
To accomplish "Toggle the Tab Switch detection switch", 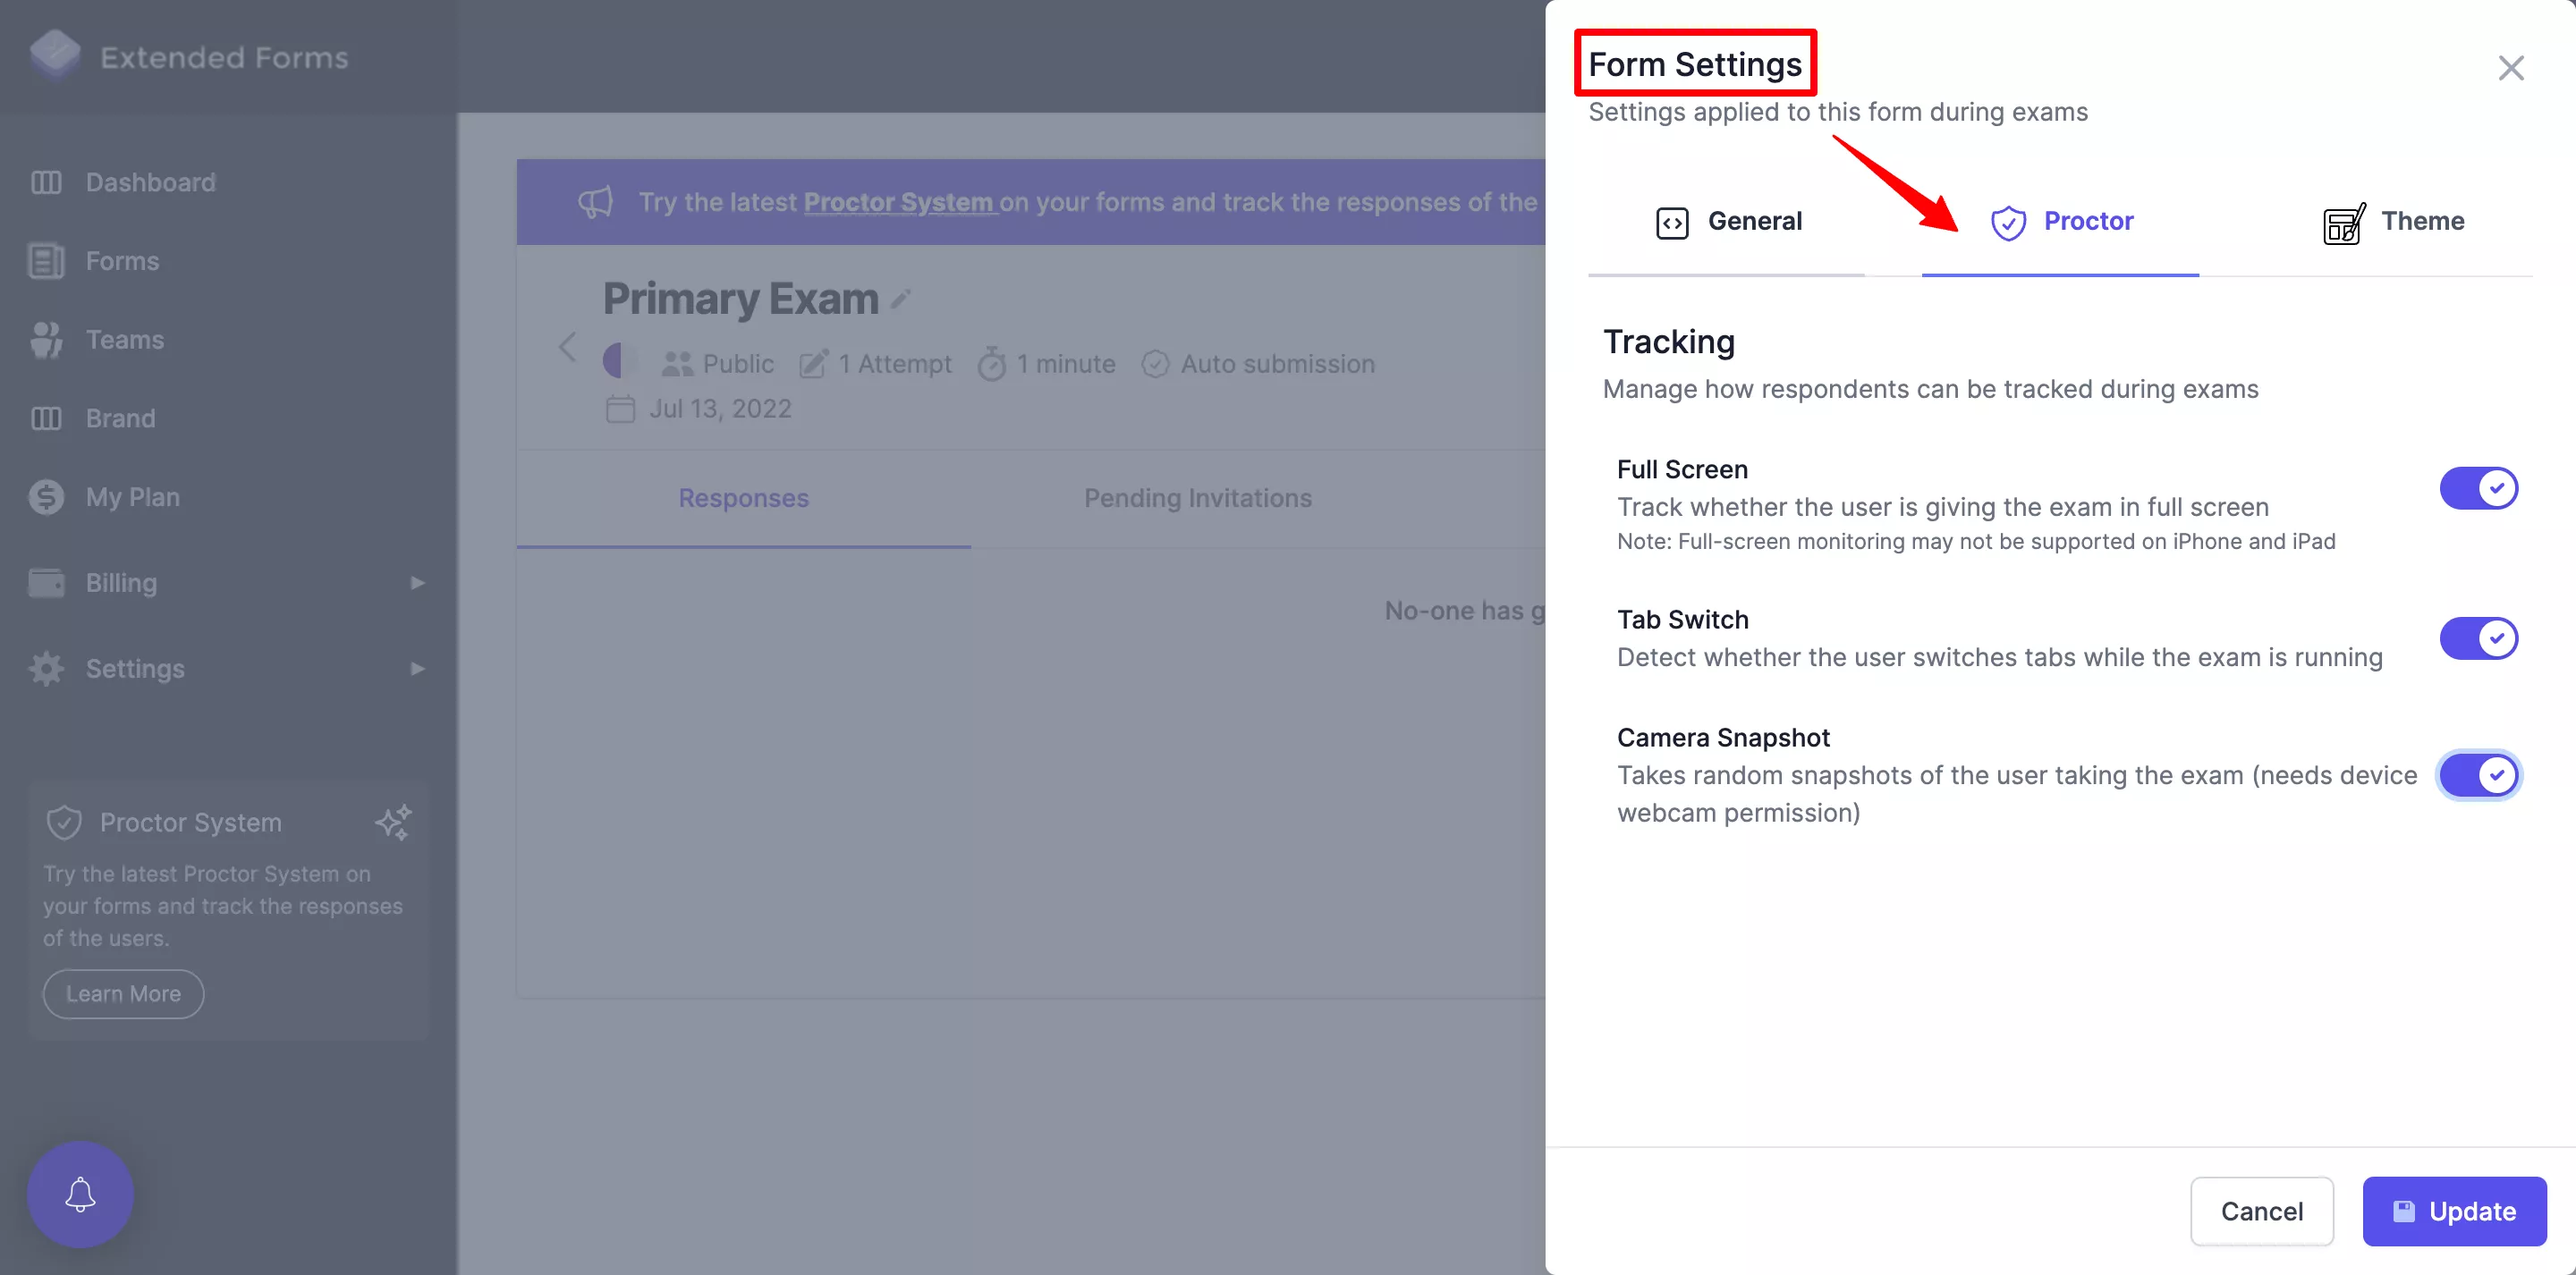I will (2479, 637).
